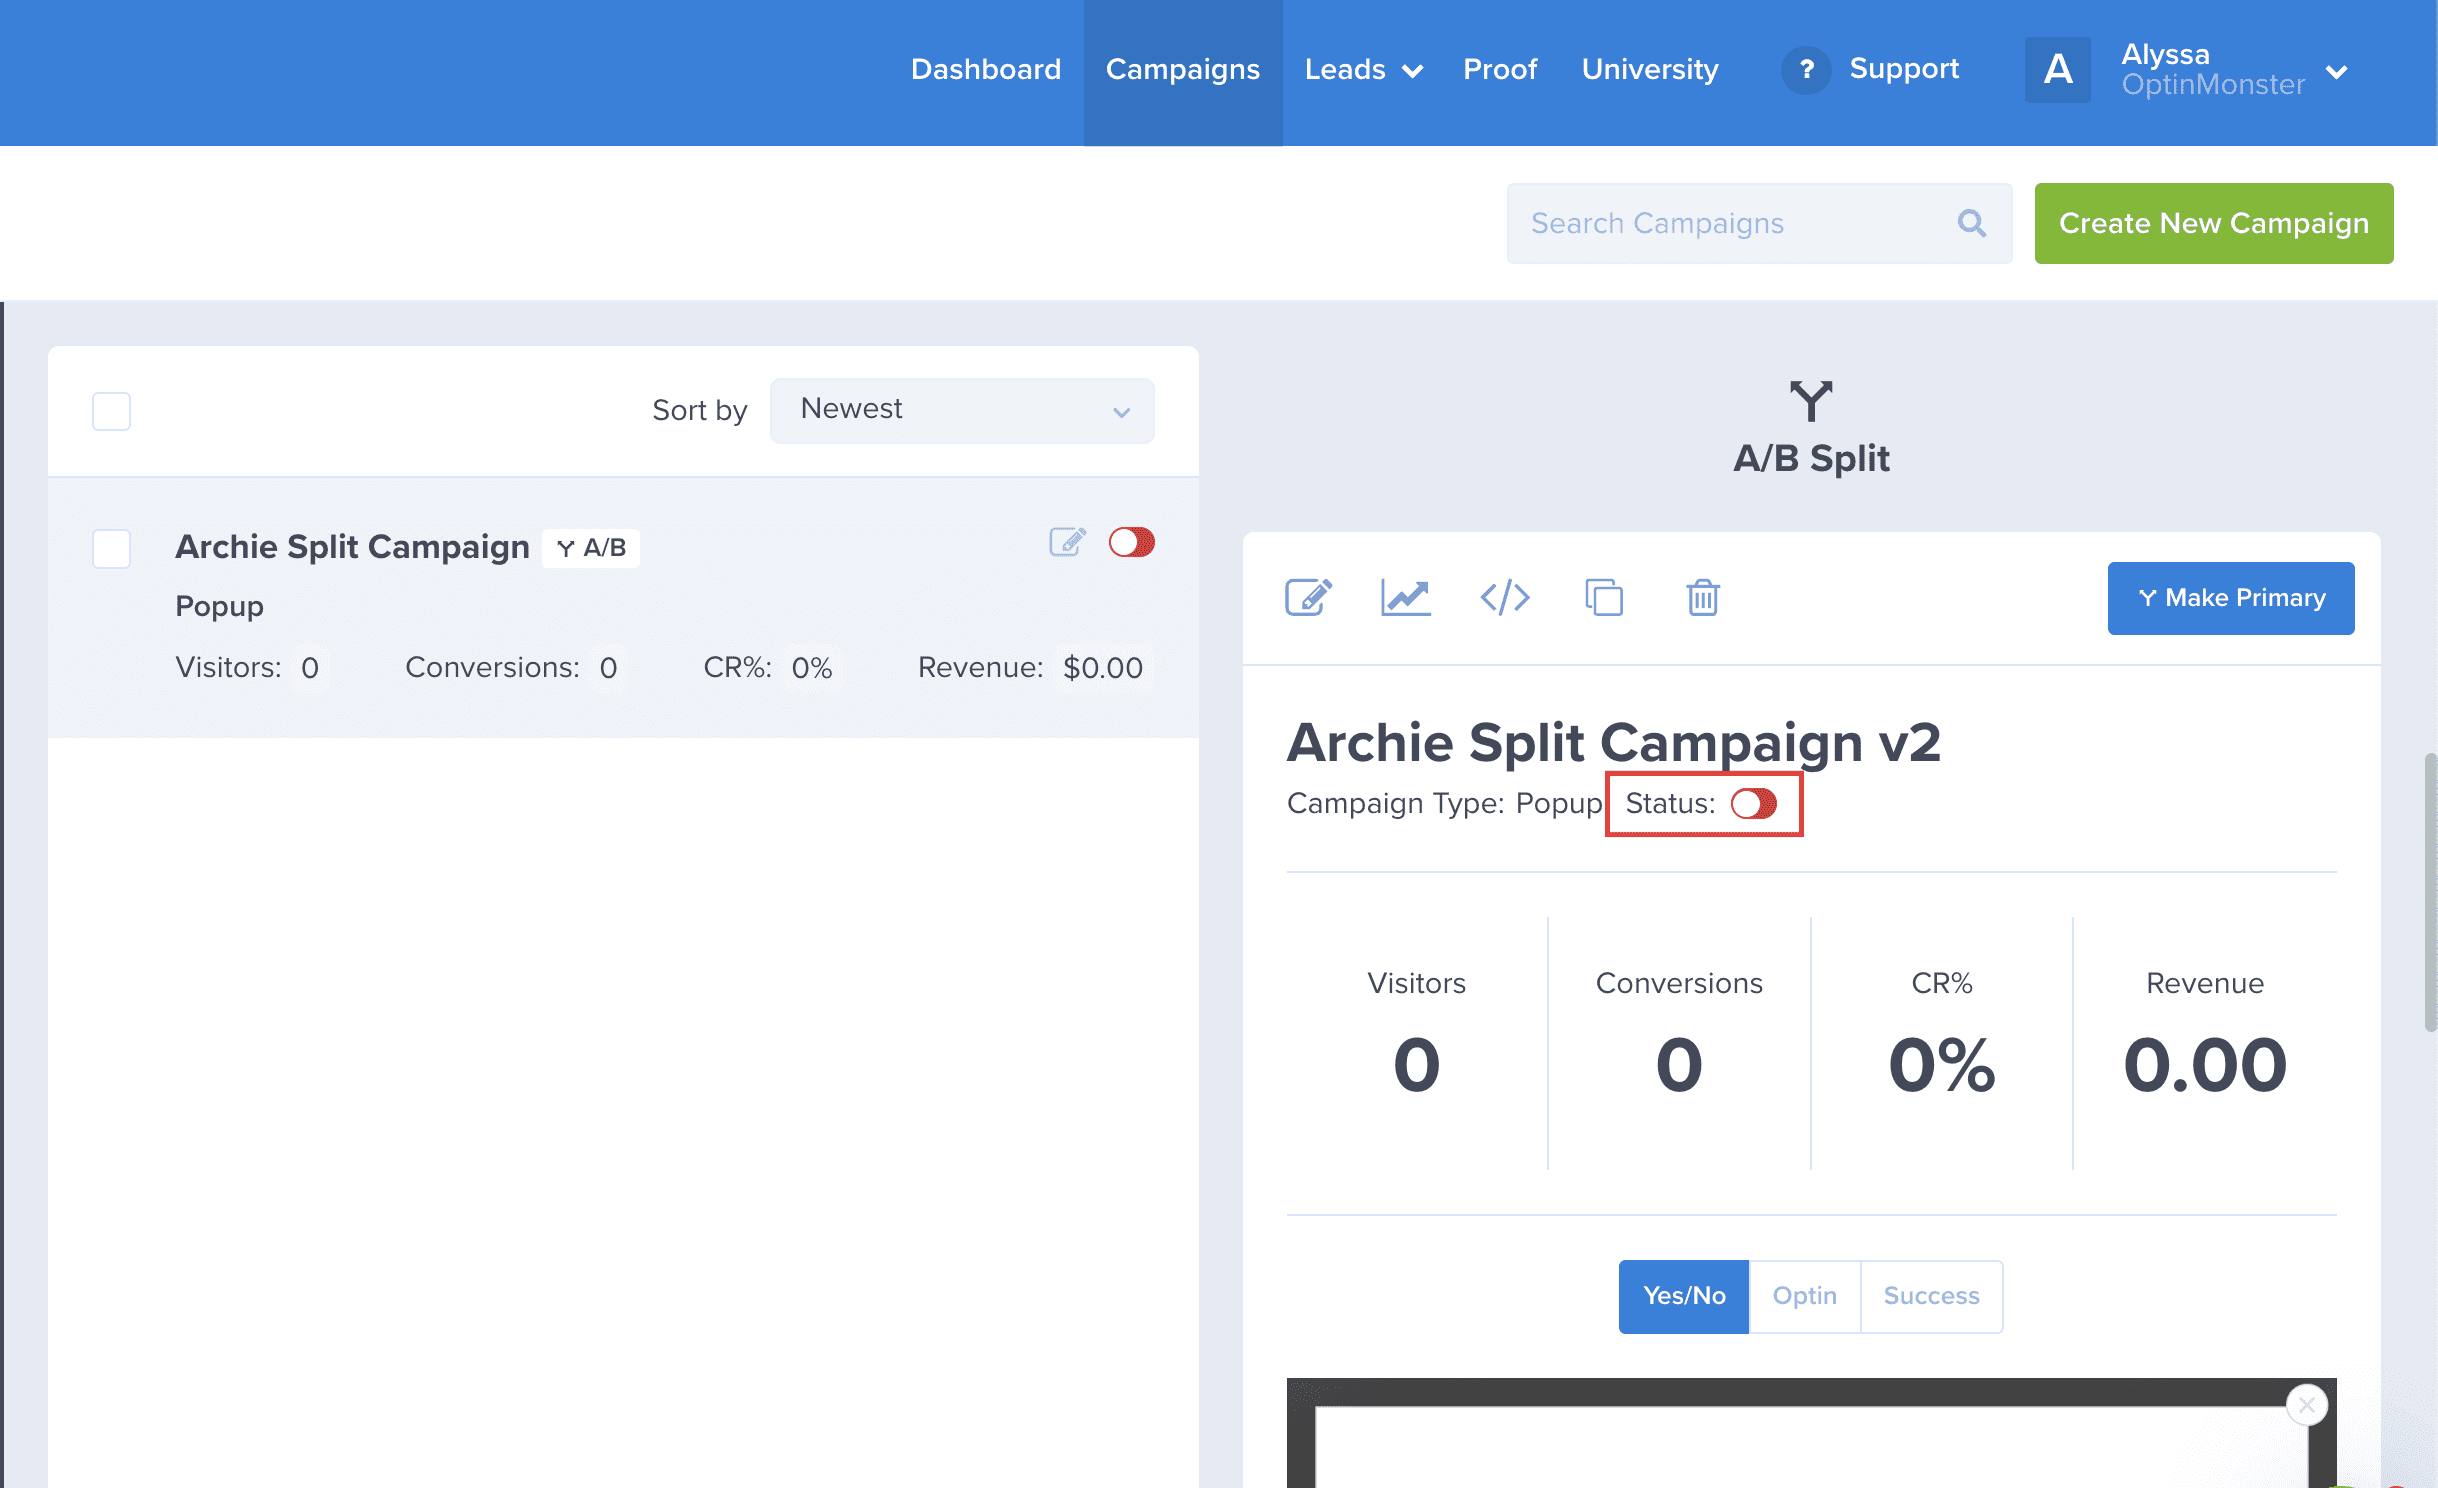Viewport: 2438px width, 1488px height.
Task: Click the edit pencil icon in detail panel
Action: [x=1308, y=598]
